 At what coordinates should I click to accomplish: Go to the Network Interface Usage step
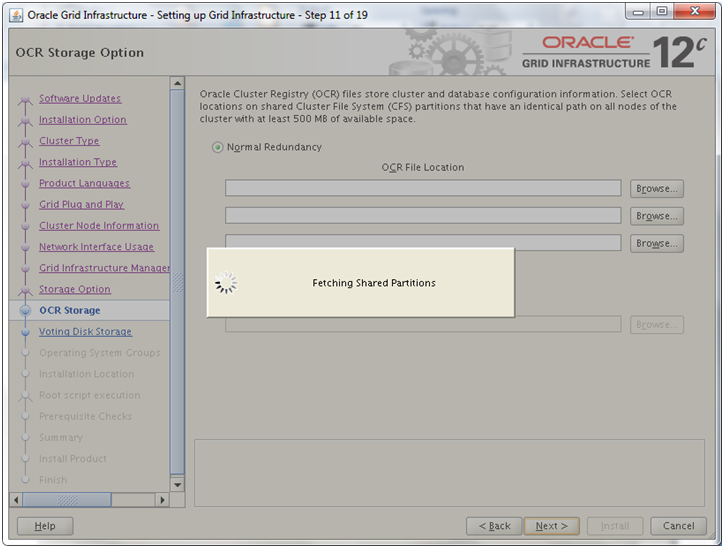[x=97, y=247]
